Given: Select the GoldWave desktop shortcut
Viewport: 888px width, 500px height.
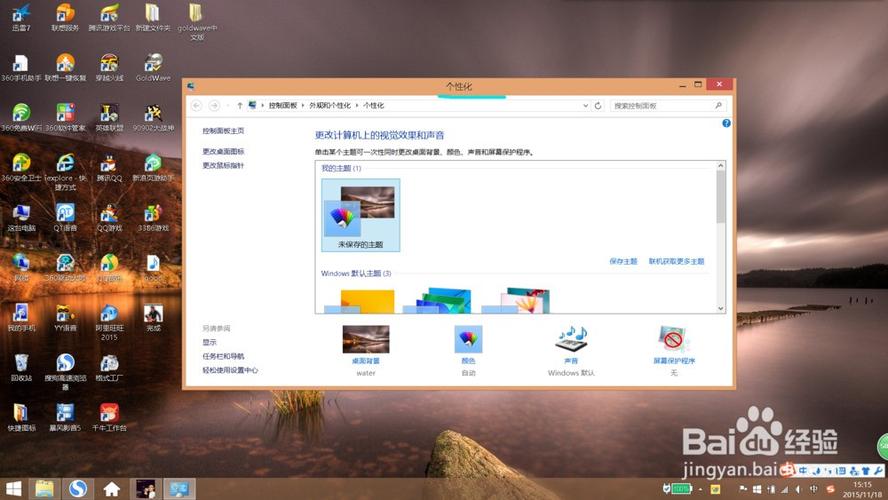Looking at the screenshot, I should click(x=153, y=67).
